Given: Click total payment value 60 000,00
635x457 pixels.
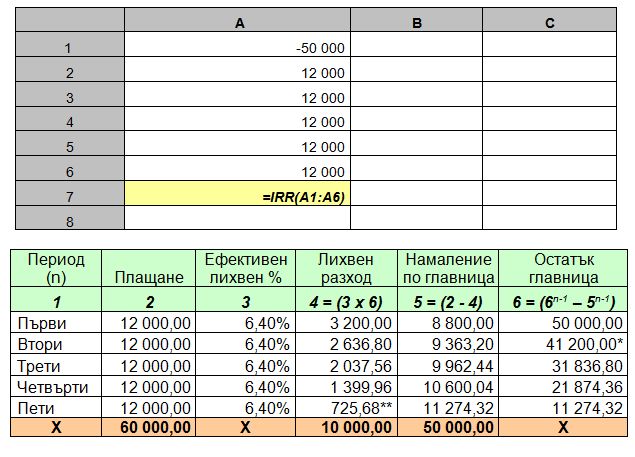Looking at the screenshot, I should 150,427.
